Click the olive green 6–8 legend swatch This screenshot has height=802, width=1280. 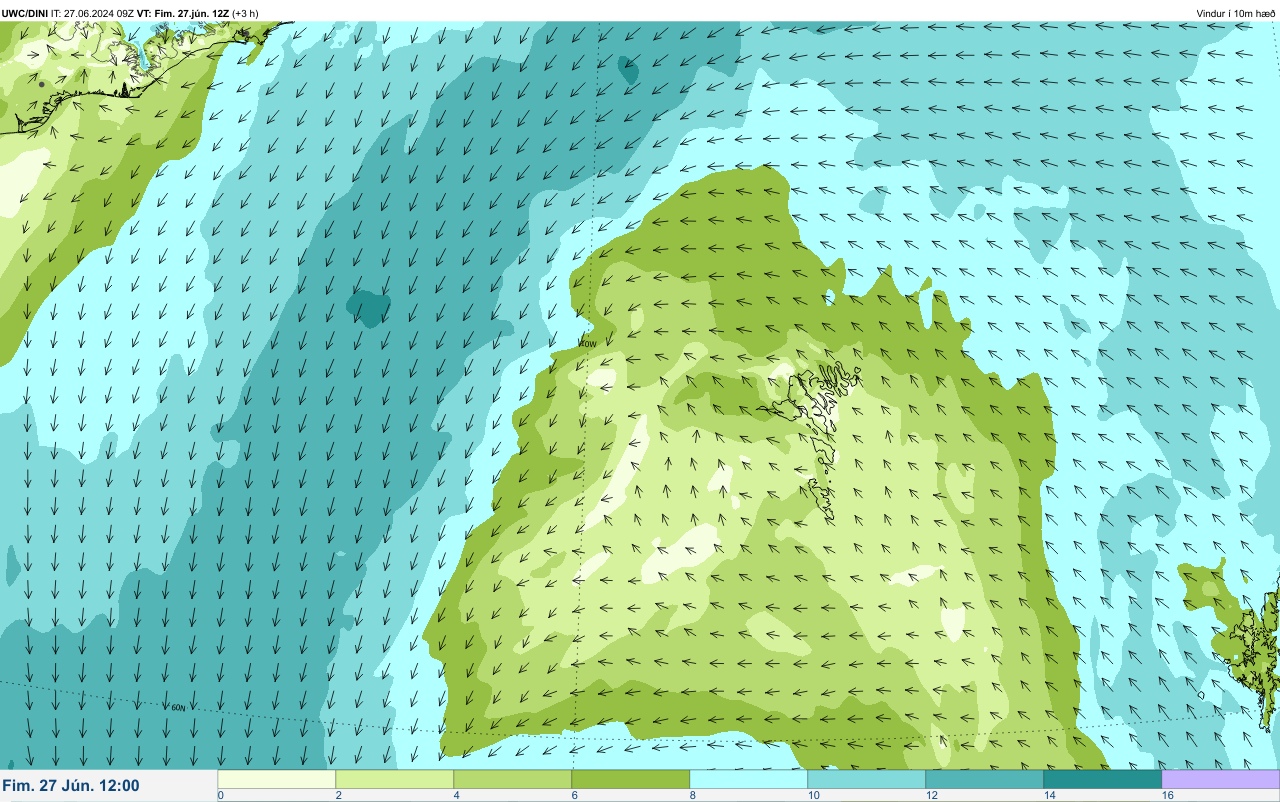coord(630,779)
